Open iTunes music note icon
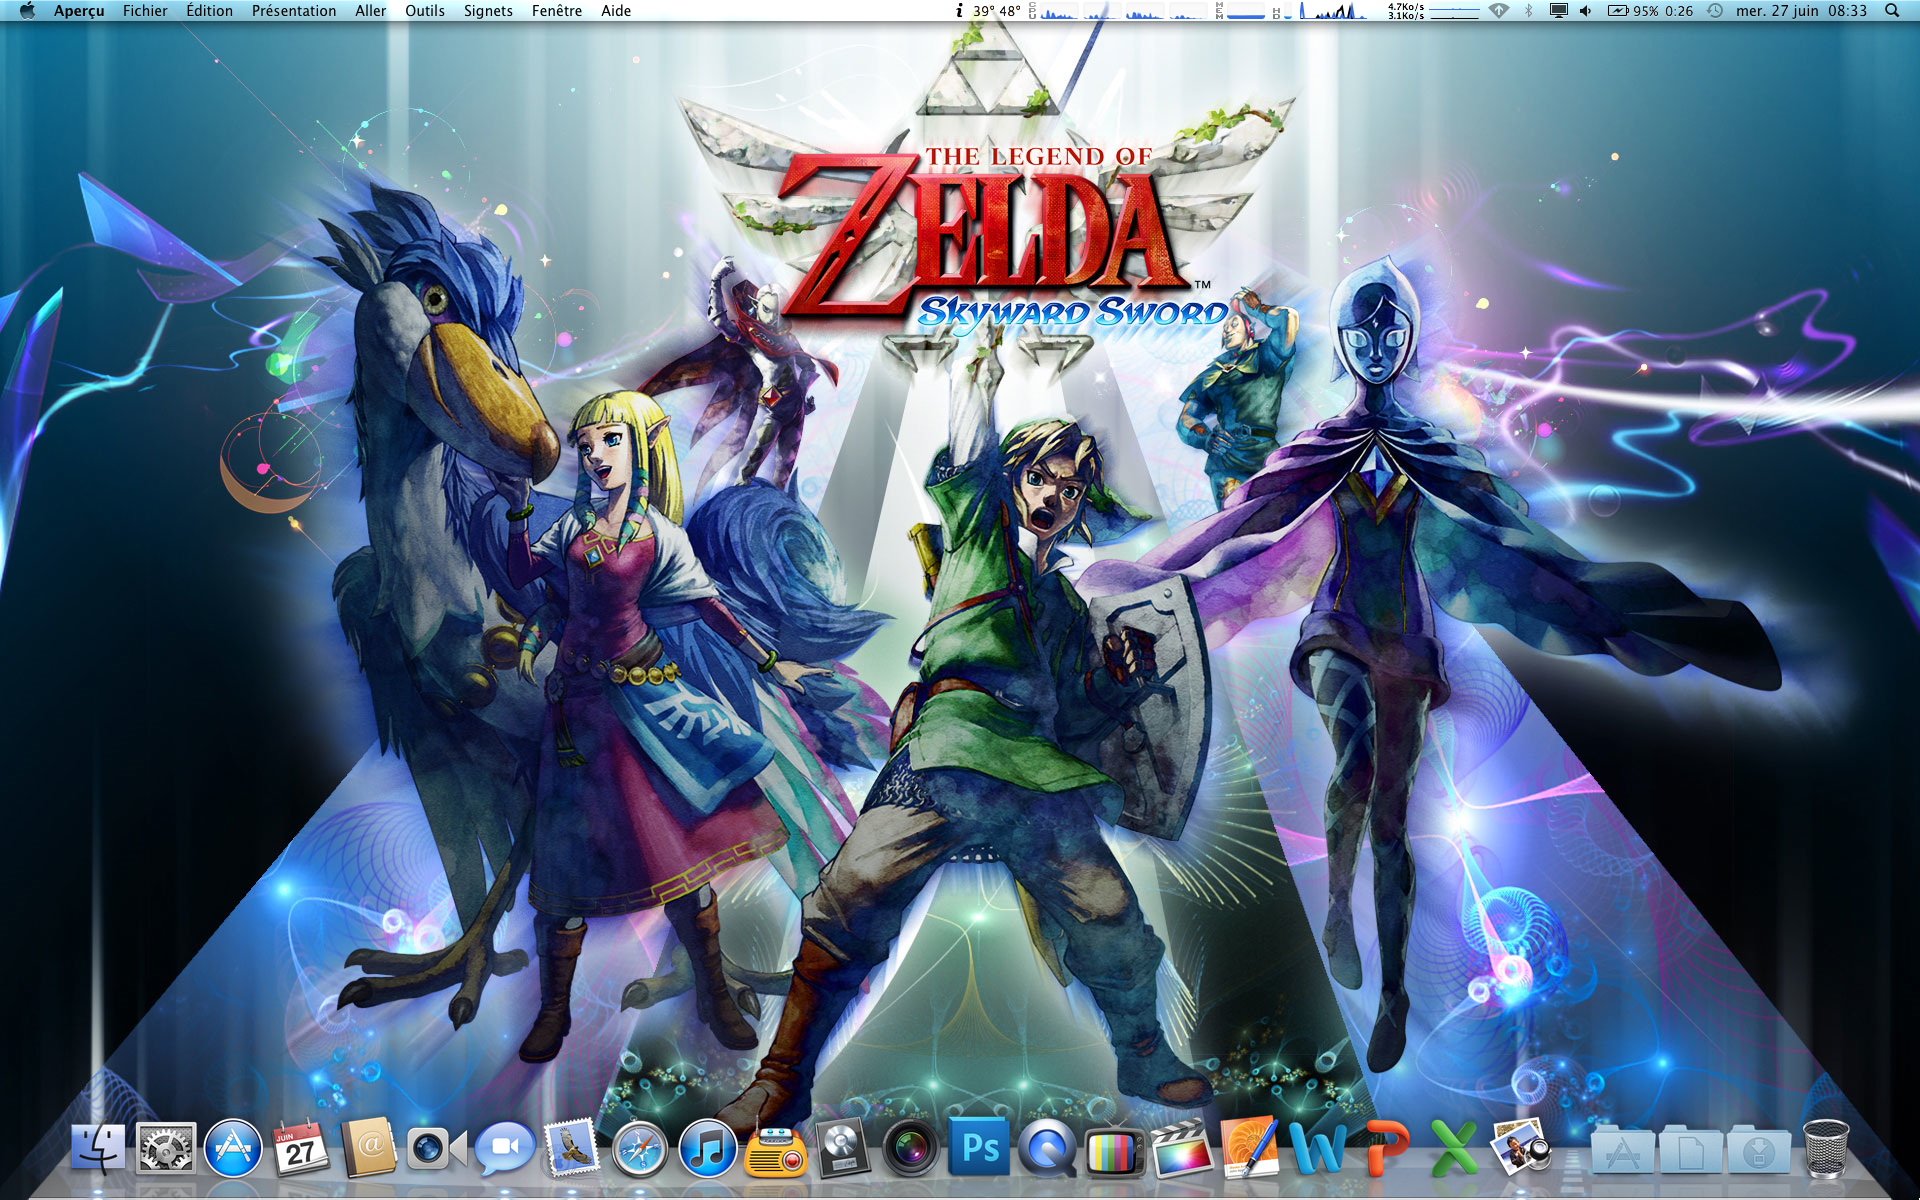This screenshot has width=1920, height=1200. coord(708,1148)
